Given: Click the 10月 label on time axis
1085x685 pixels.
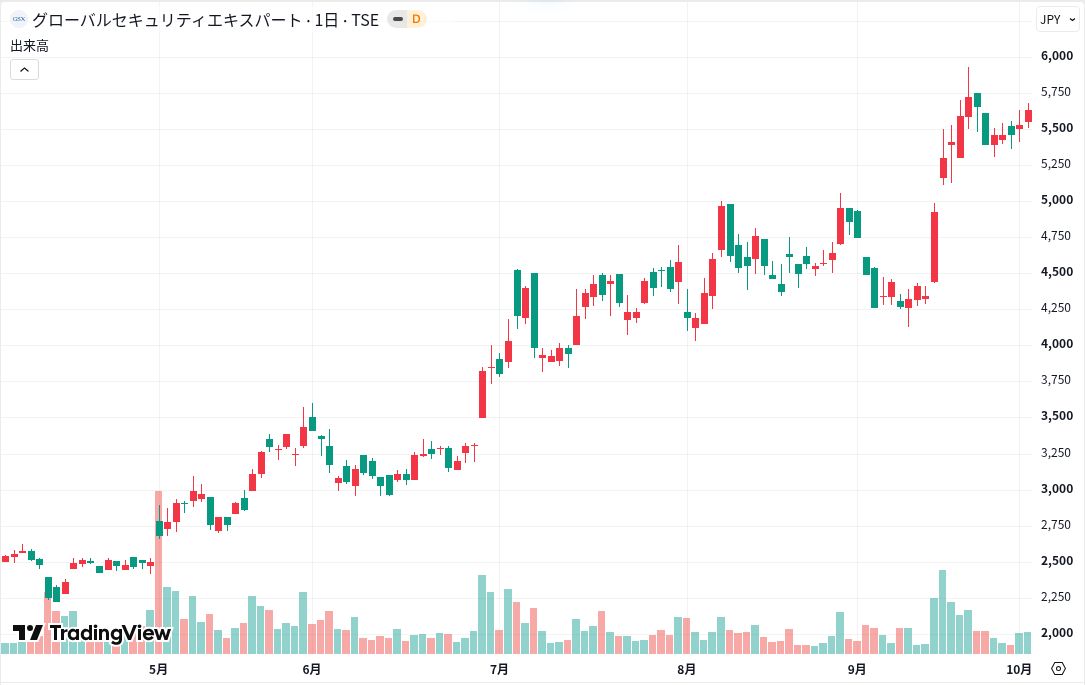Looking at the screenshot, I should click(1019, 669).
